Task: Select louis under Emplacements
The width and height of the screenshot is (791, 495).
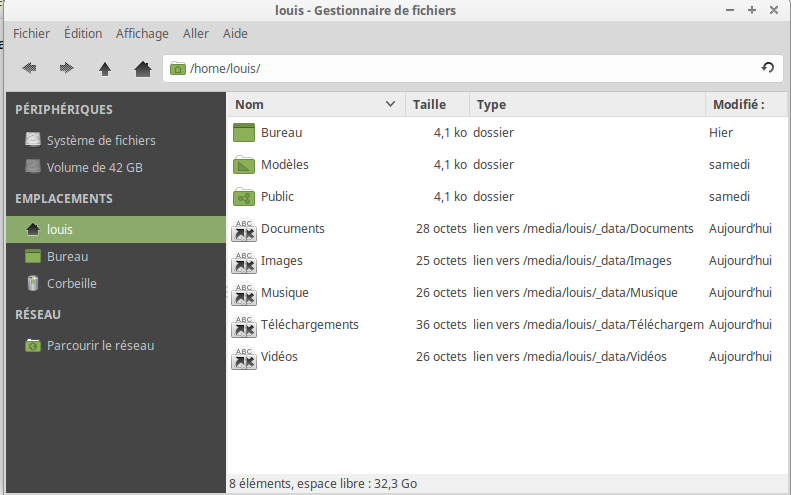Action: (x=116, y=230)
